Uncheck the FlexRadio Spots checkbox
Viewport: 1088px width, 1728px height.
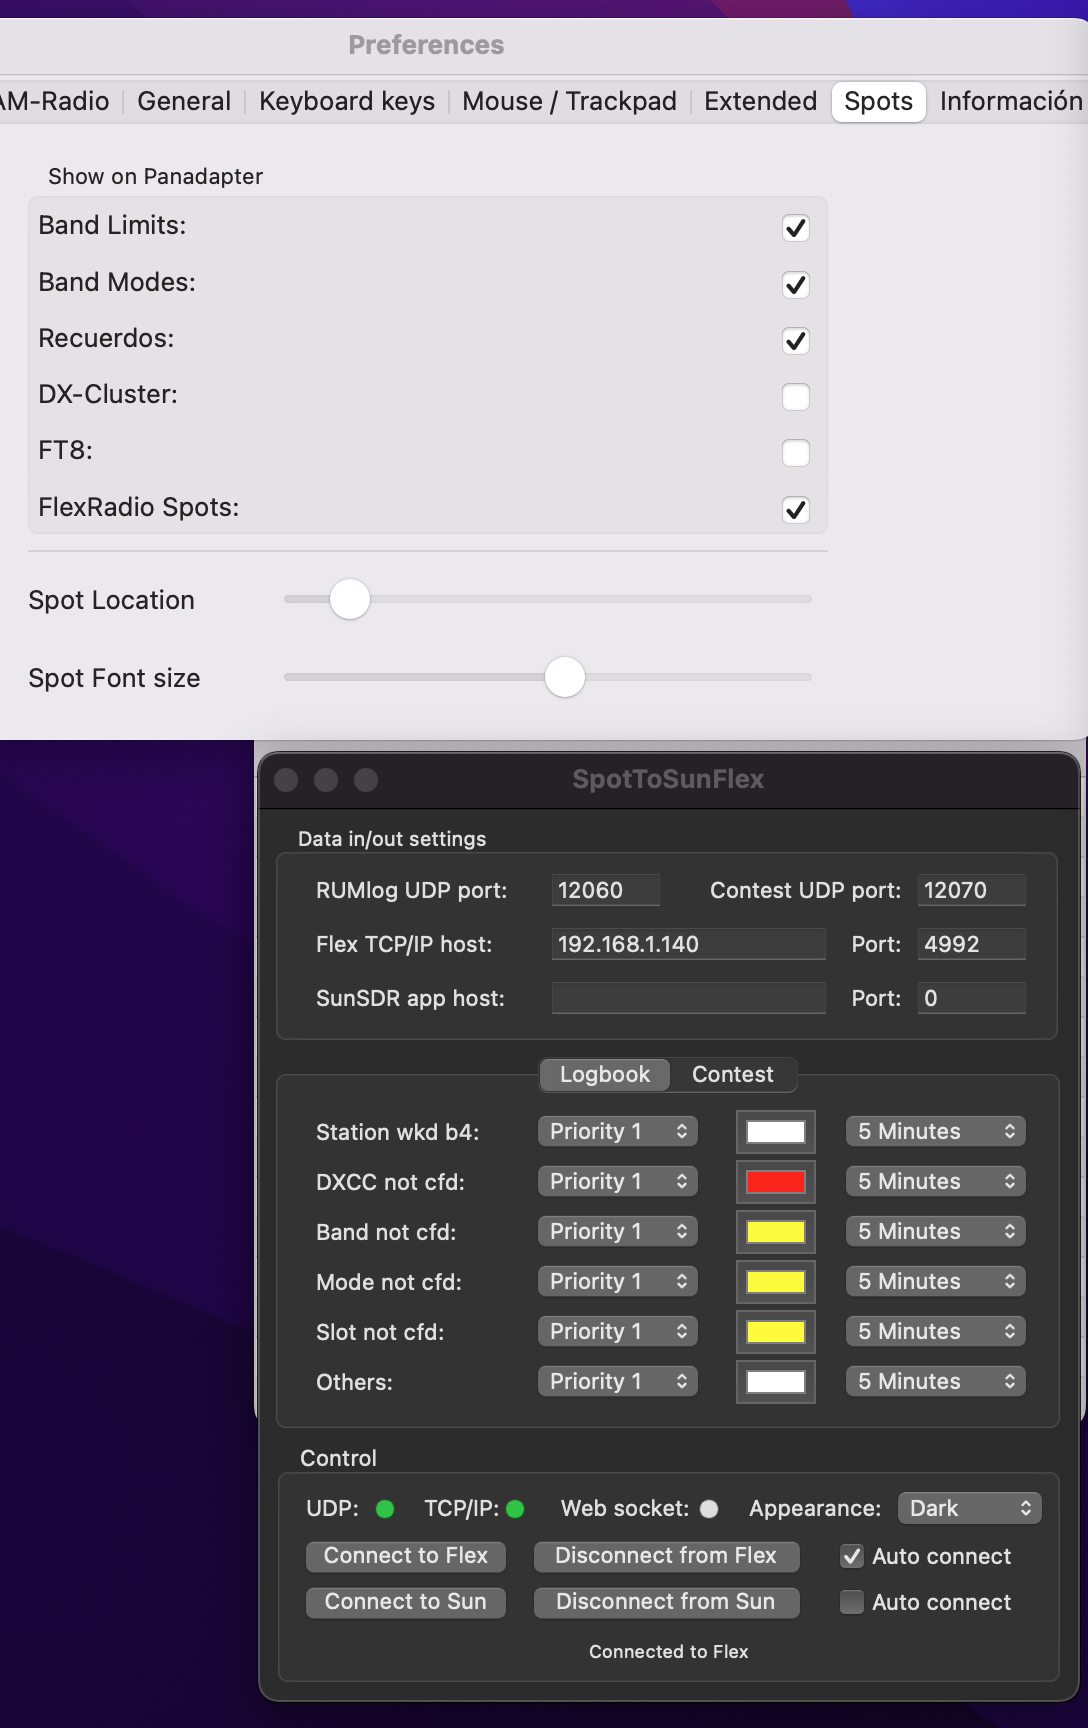pyautogui.click(x=796, y=510)
